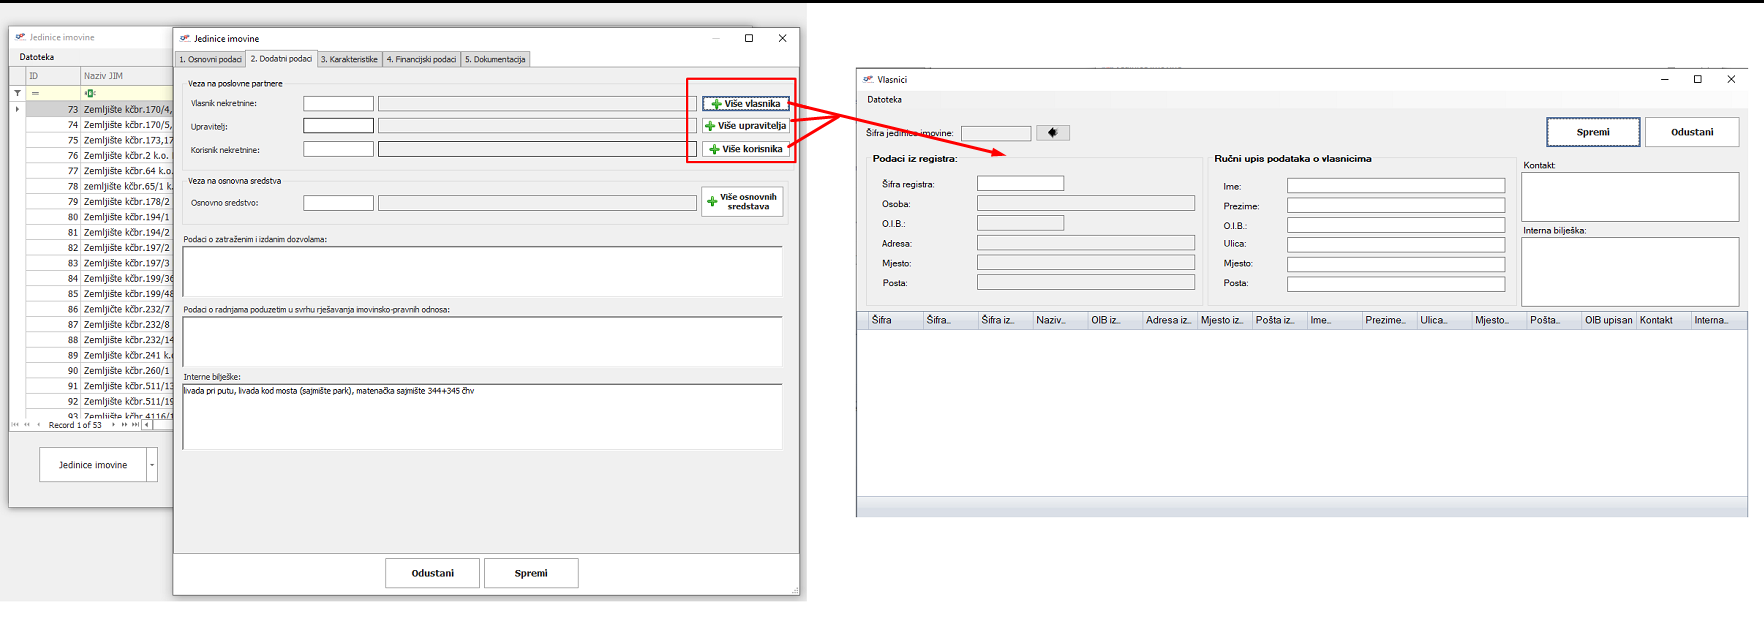The width and height of the screenshot is (1764, 622).
Task: Expand the 'Jedinice imovine' button dropdown arrow
Action: tap(152, 465)
